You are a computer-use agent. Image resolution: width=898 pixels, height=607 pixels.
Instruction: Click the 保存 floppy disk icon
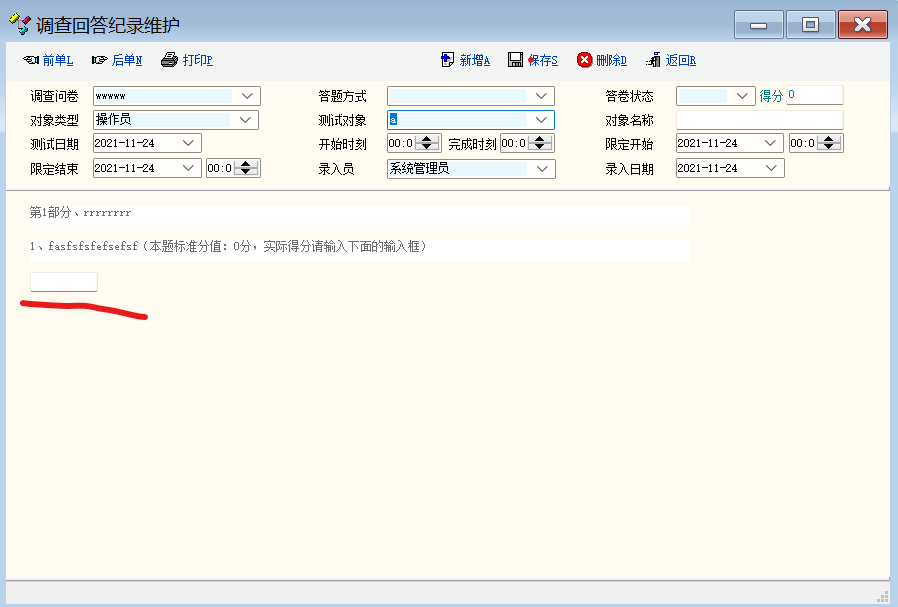coord(515,60)
